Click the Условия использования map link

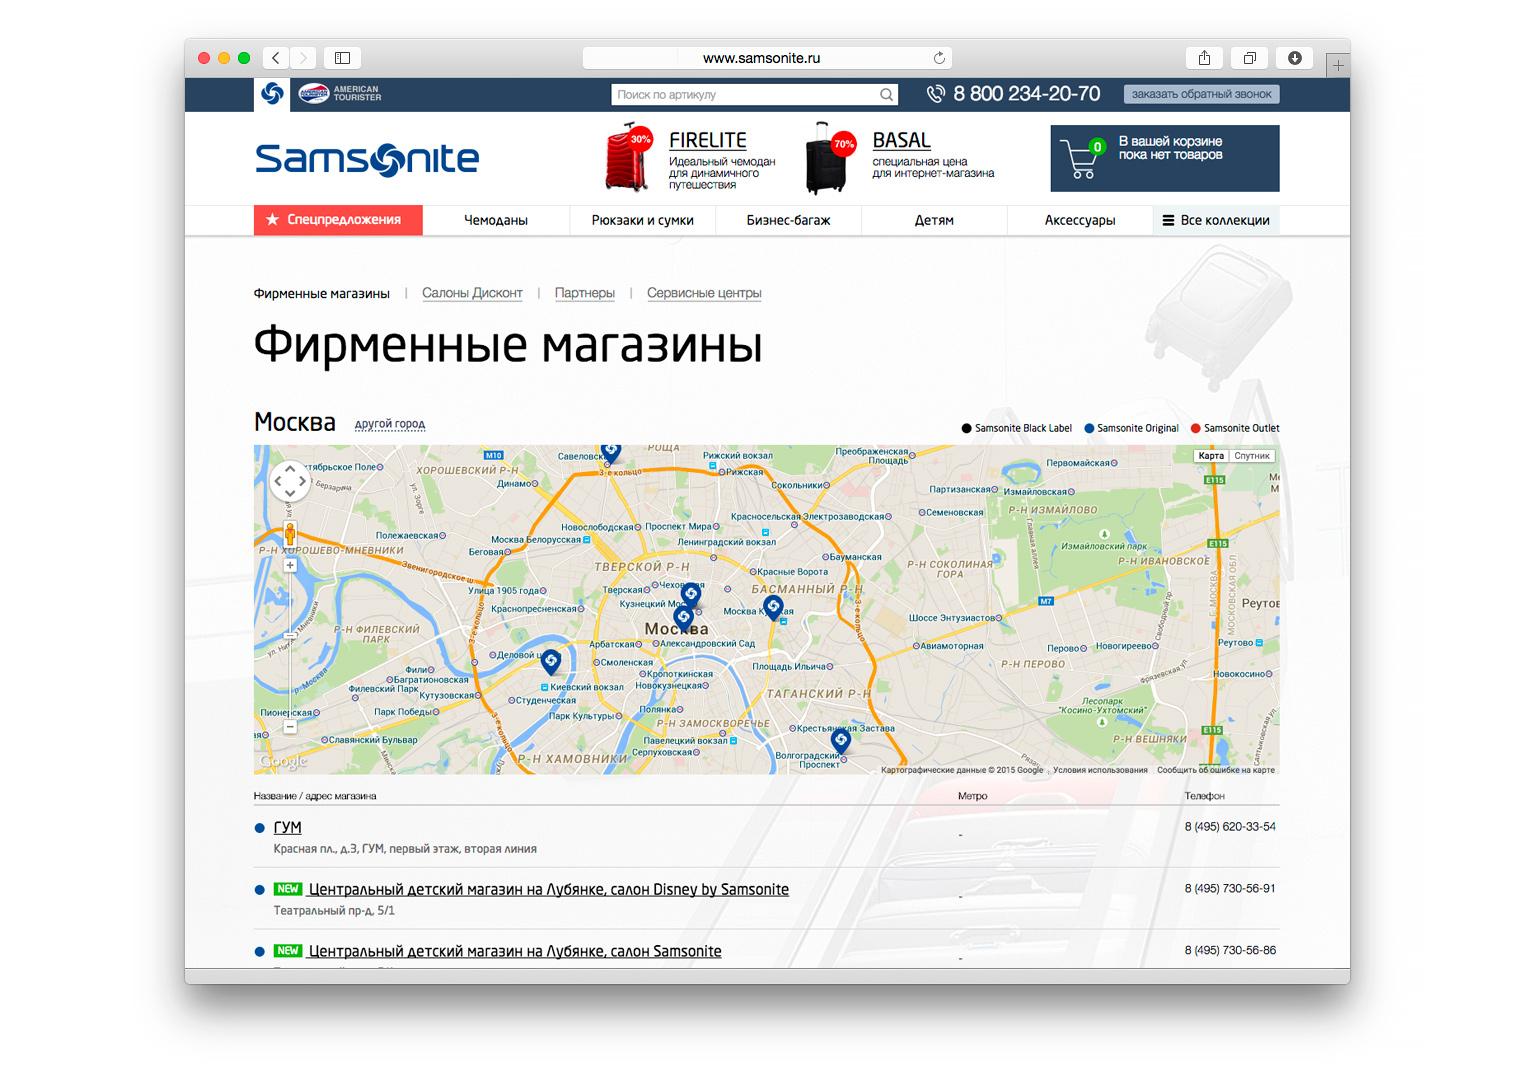[1100, 770]
